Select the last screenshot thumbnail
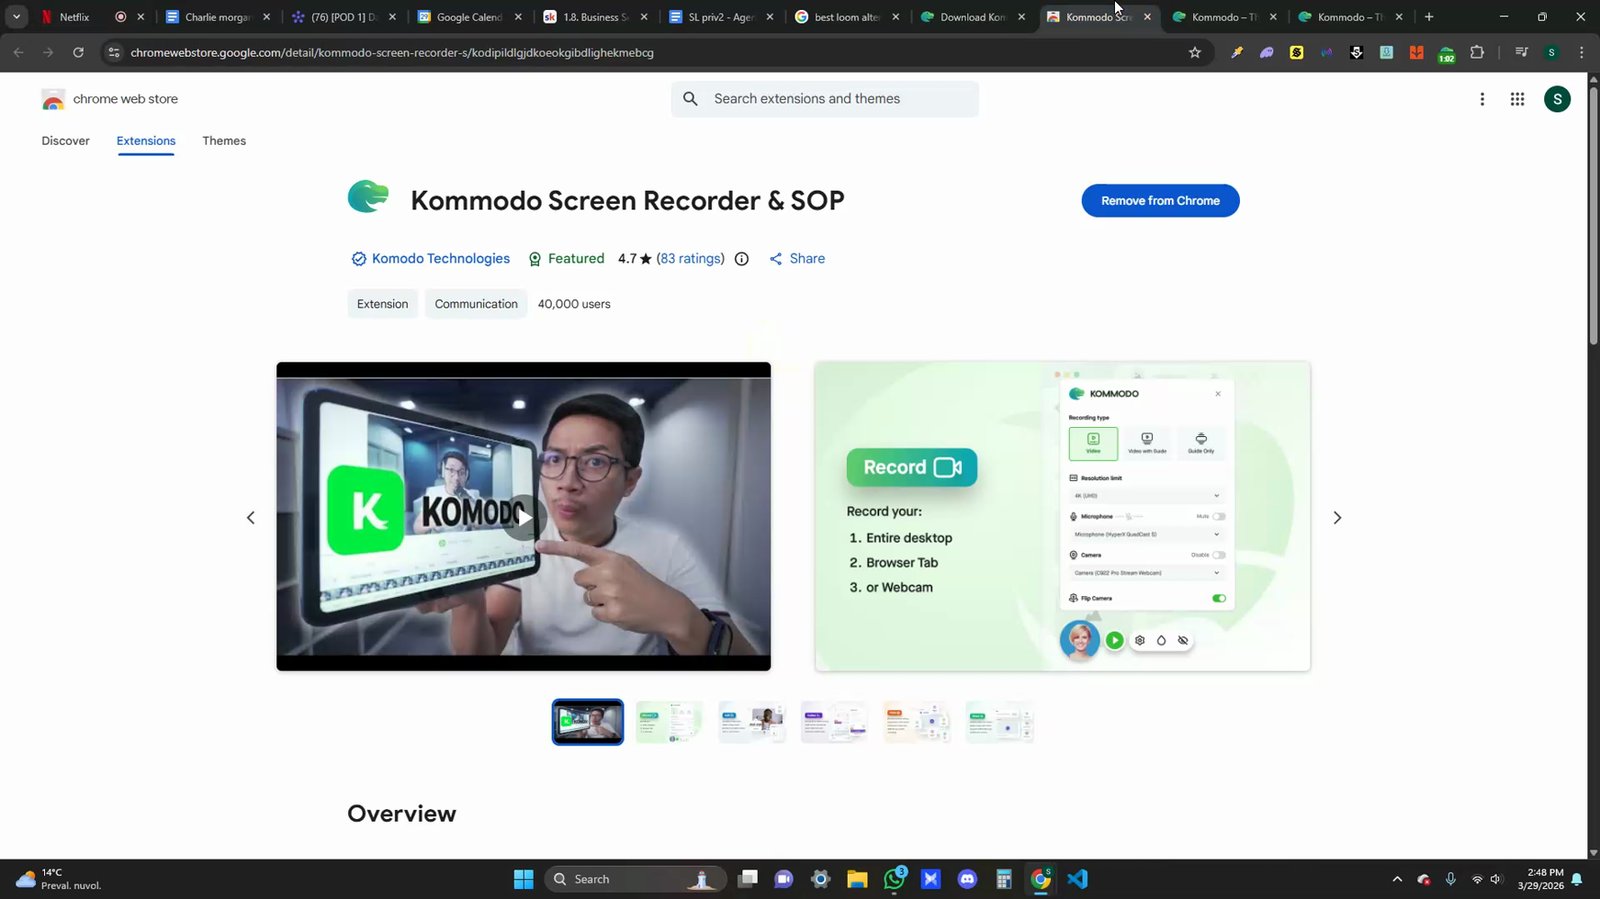Screen dimensions: 1600x899 pos(1000,722)
